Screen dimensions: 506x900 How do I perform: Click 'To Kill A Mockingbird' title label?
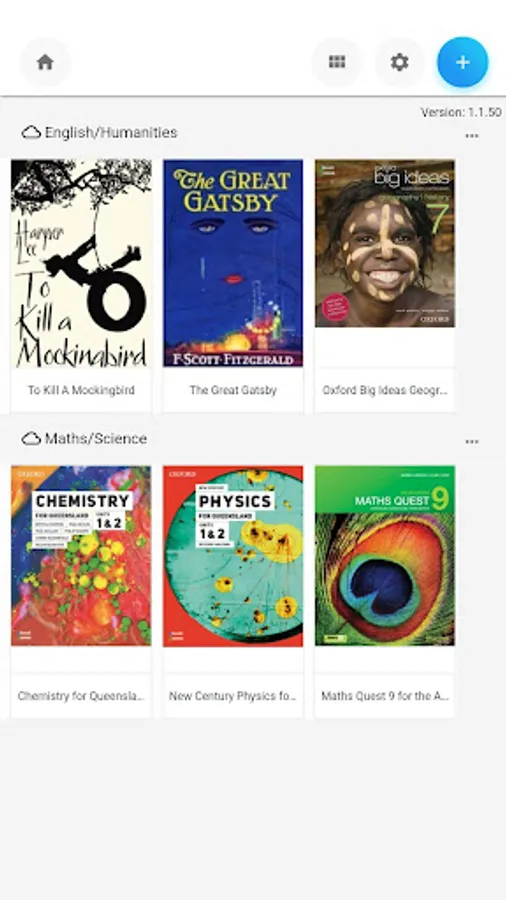(81, 390)
